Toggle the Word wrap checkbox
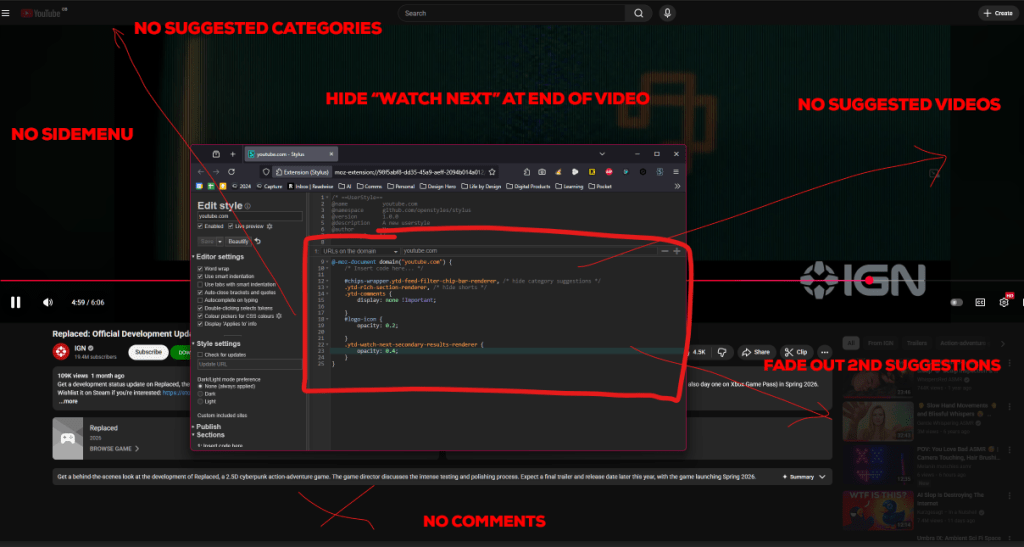Screen dimensions: 1024x547 pyautogui.click(x=200, y=268)
